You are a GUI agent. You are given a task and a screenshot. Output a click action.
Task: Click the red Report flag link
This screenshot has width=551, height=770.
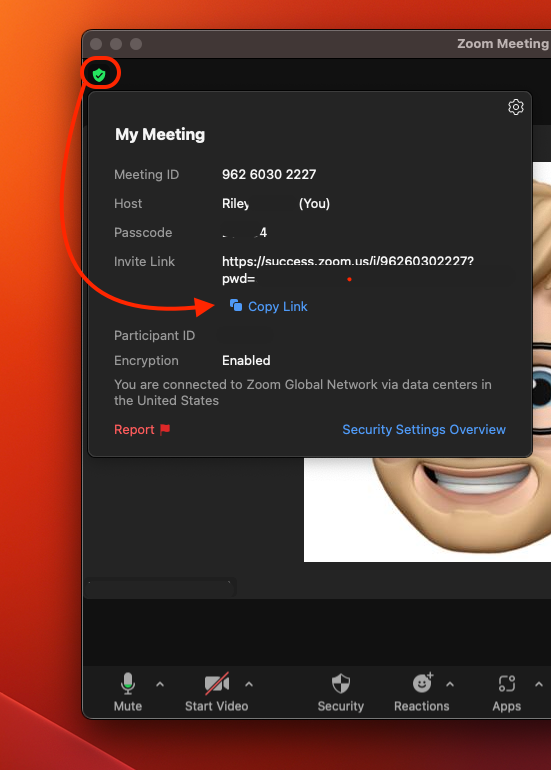tap(142, 429)
